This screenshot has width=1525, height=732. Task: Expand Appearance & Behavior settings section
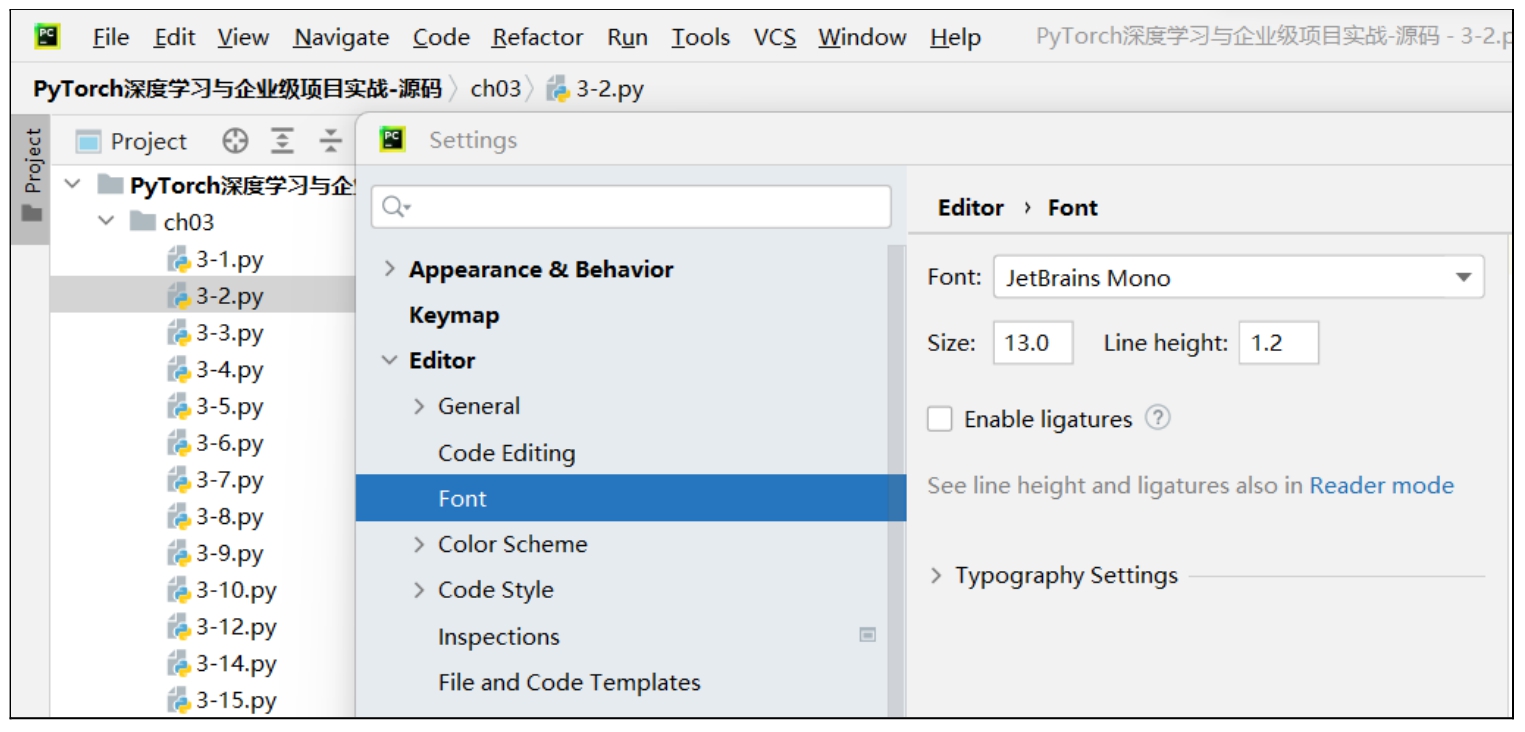(x=390, y=269)
